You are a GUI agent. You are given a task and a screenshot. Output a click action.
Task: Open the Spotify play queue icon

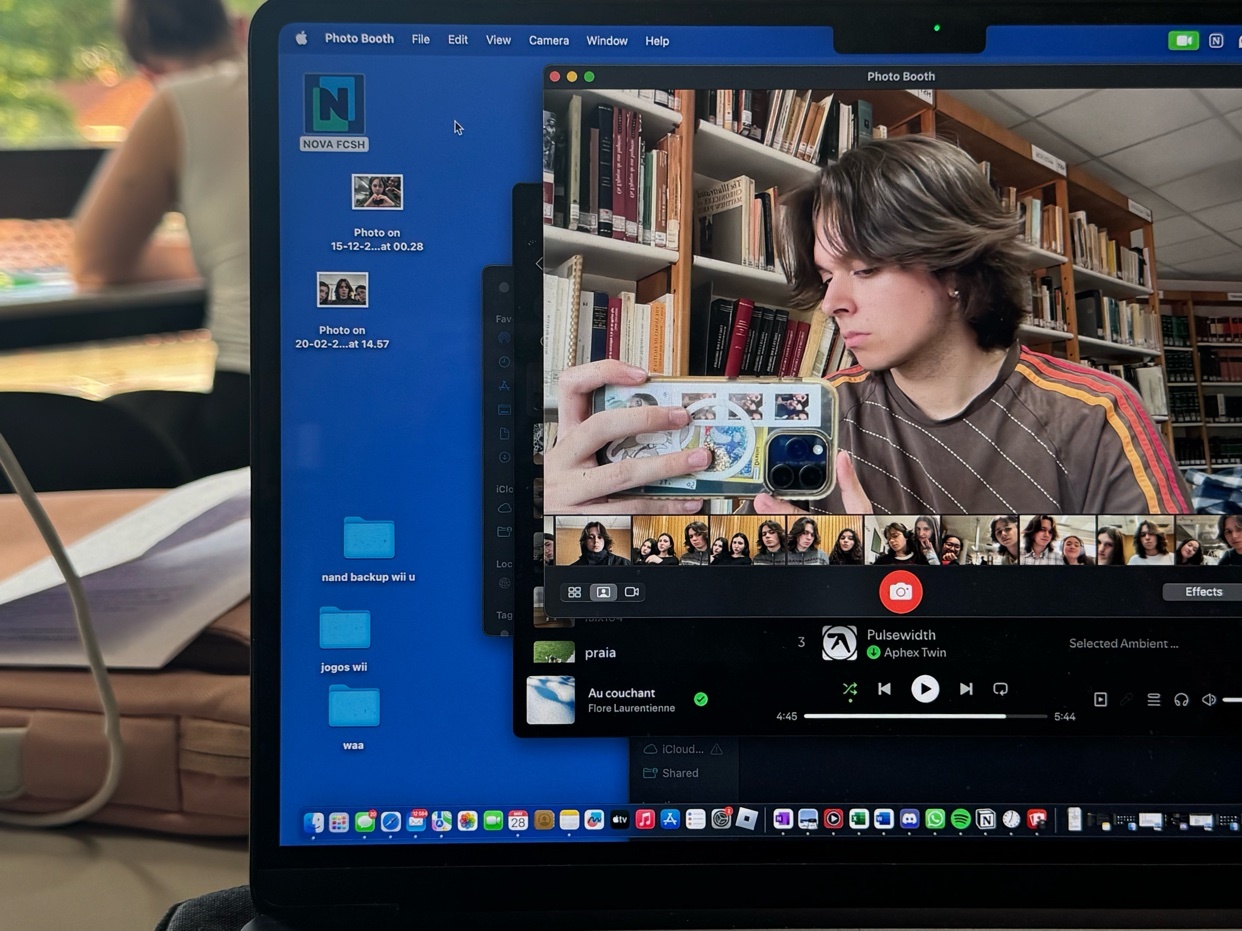point(1153,700)
